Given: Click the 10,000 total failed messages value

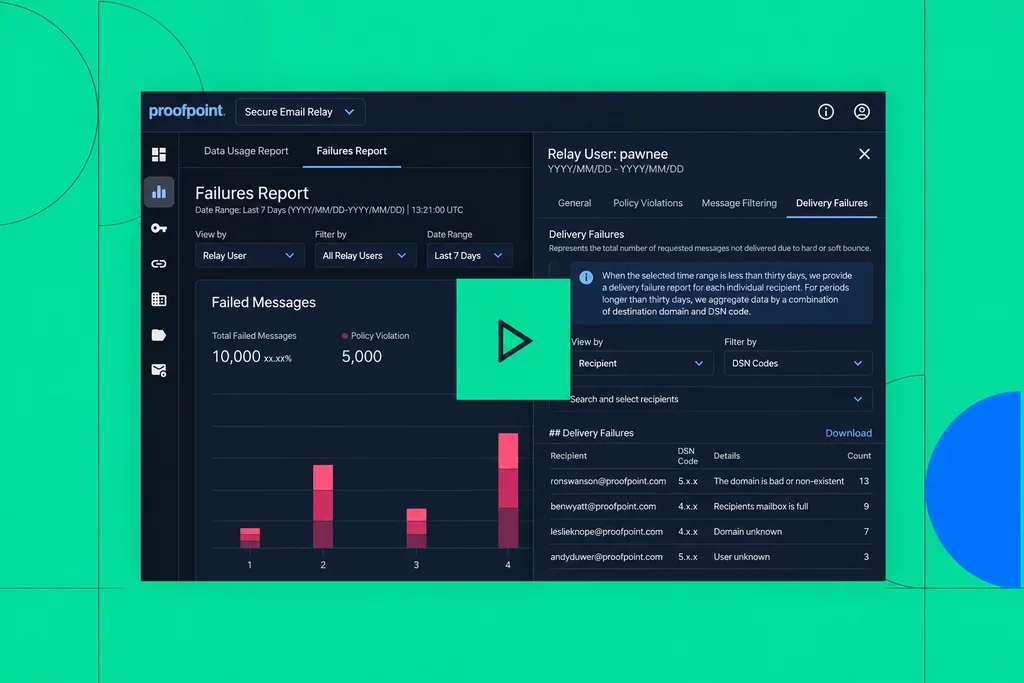Looking at the screenshot, I should point(236,357).
